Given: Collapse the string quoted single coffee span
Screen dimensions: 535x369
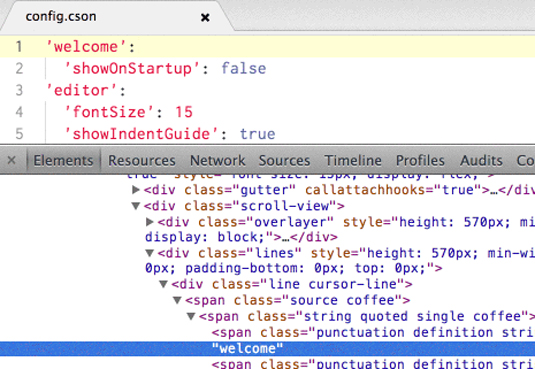Looking at the screenshot, I should [191, 316].
